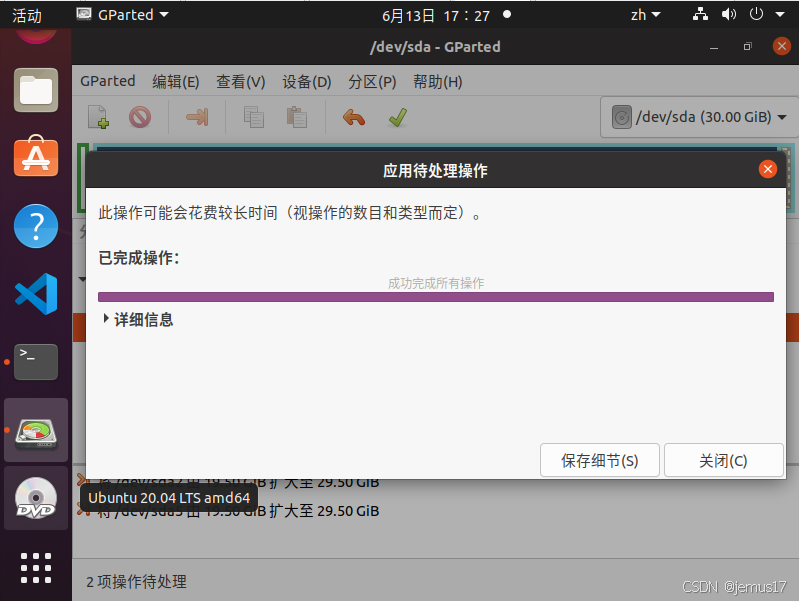The image size is (799, 601).
Task: Click the clock 6月13日 17:27
Action: point(436,15)
